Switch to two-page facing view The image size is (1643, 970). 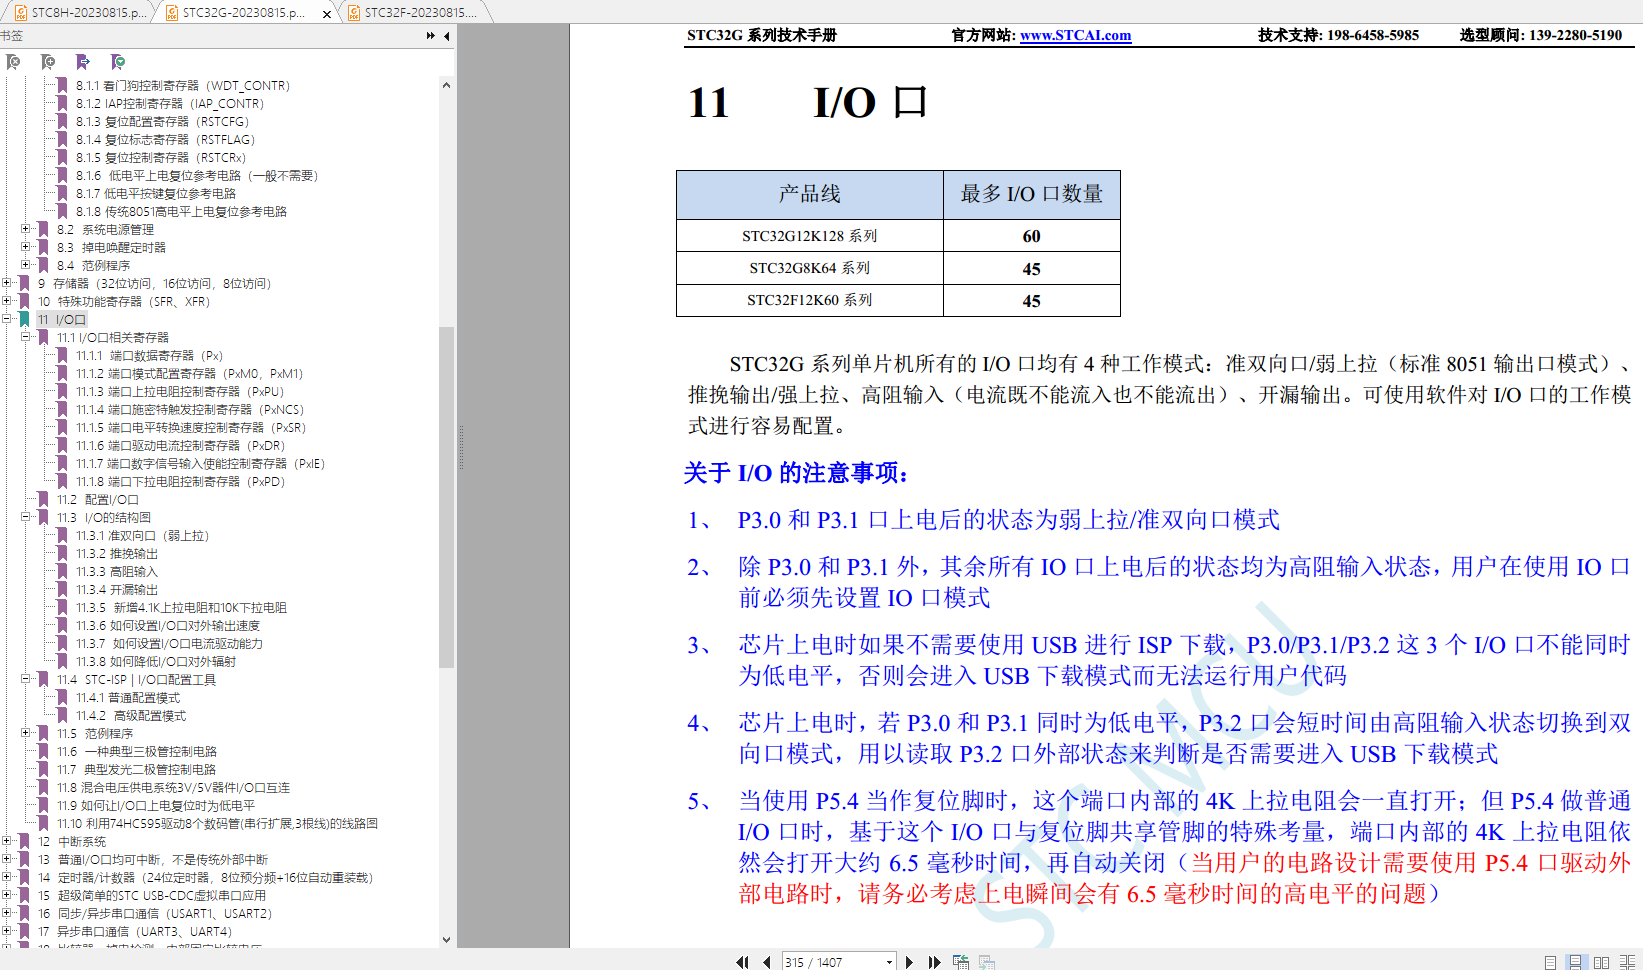coord(1601,962)
